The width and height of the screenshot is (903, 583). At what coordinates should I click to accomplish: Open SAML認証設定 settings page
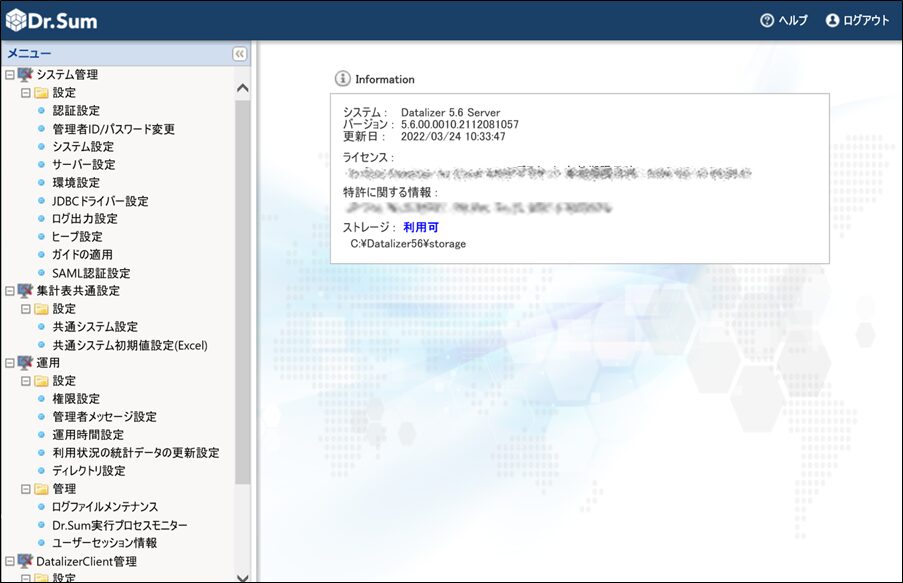pos(91,273)
